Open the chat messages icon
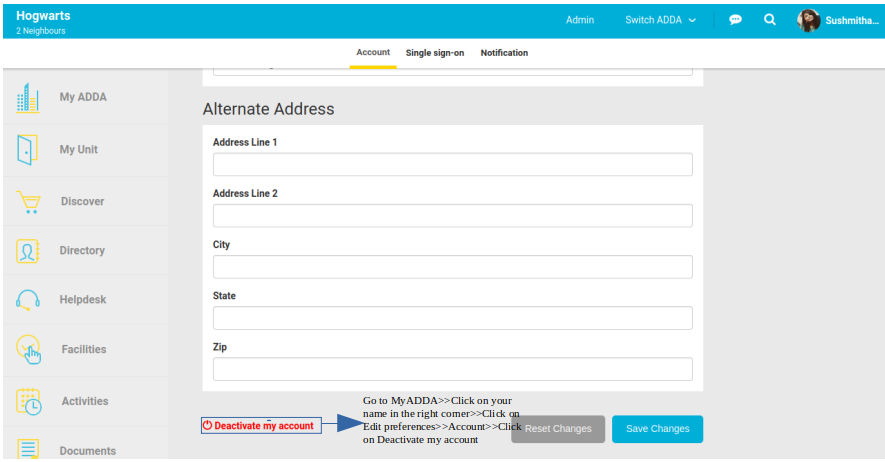885x462 pixels. point(735,20)
